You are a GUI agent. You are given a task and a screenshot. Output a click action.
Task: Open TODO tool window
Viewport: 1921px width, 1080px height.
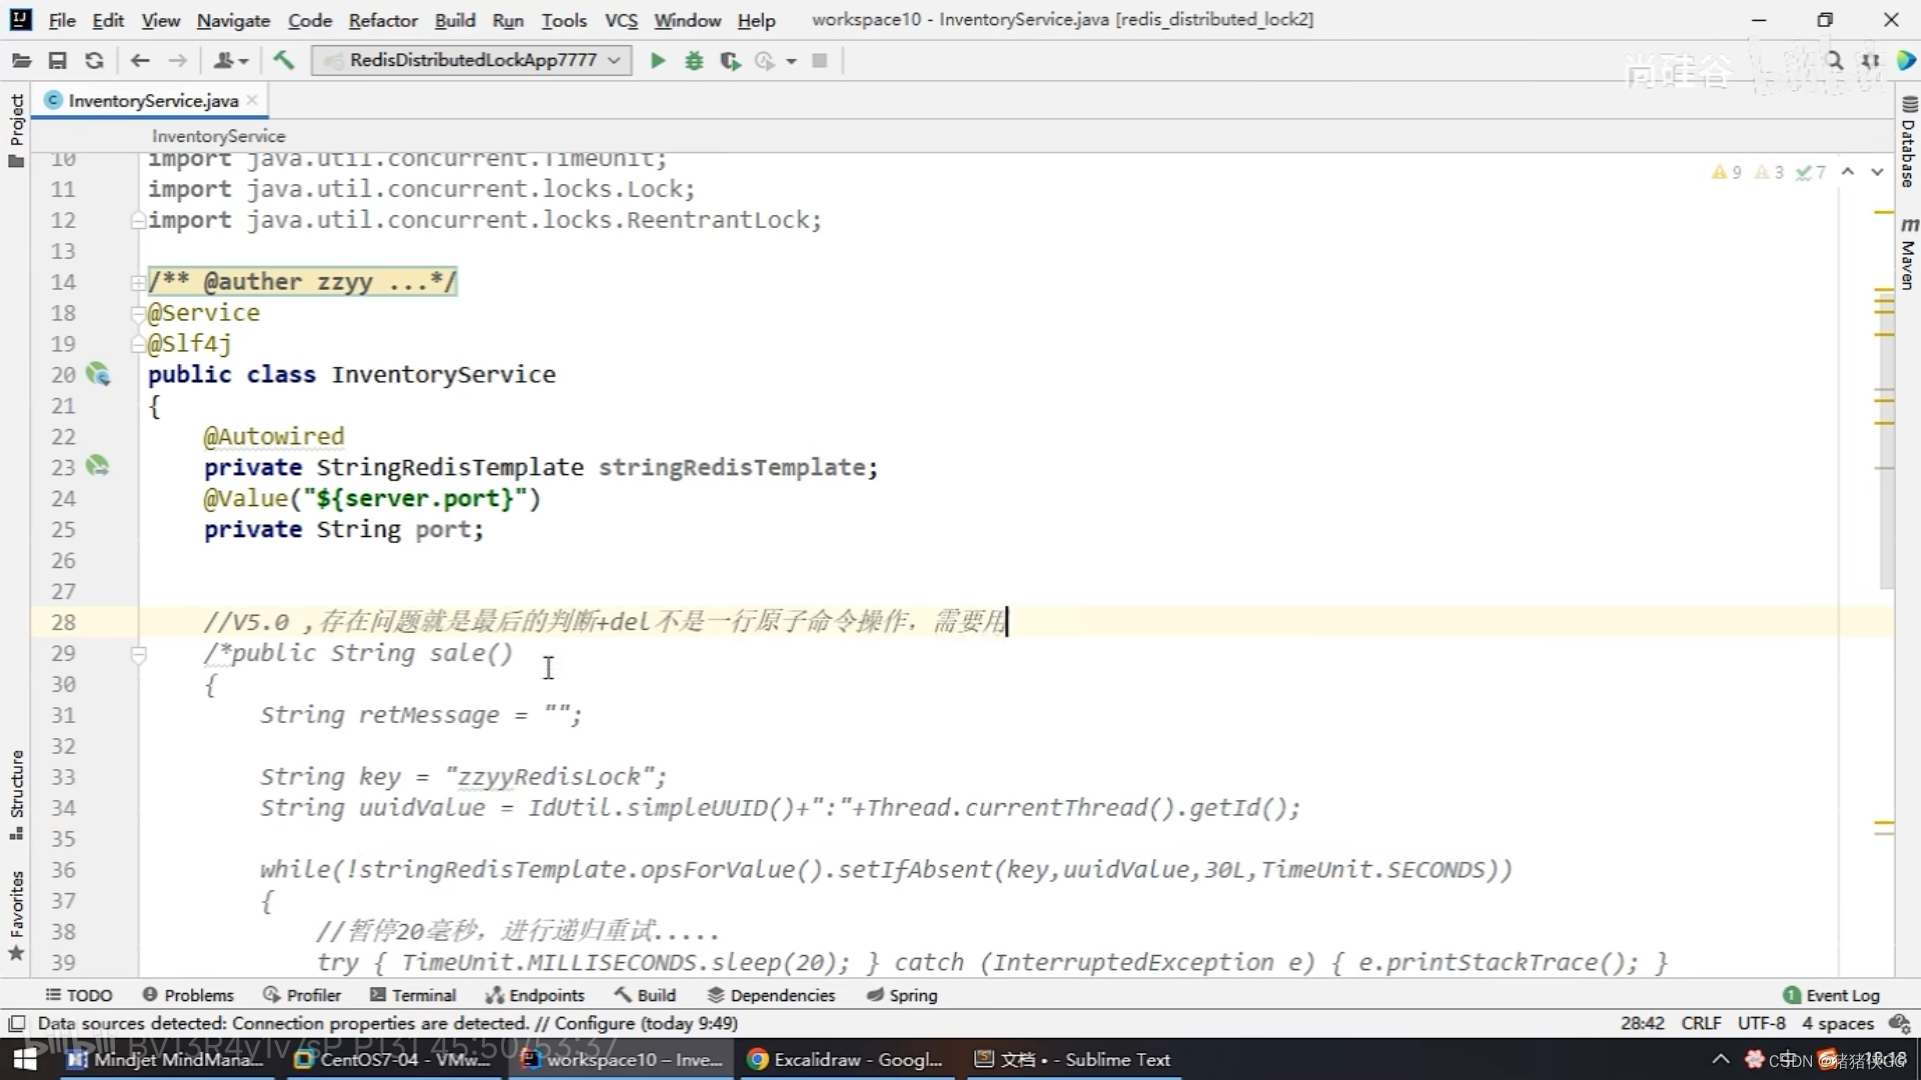(x=79, y=995)
